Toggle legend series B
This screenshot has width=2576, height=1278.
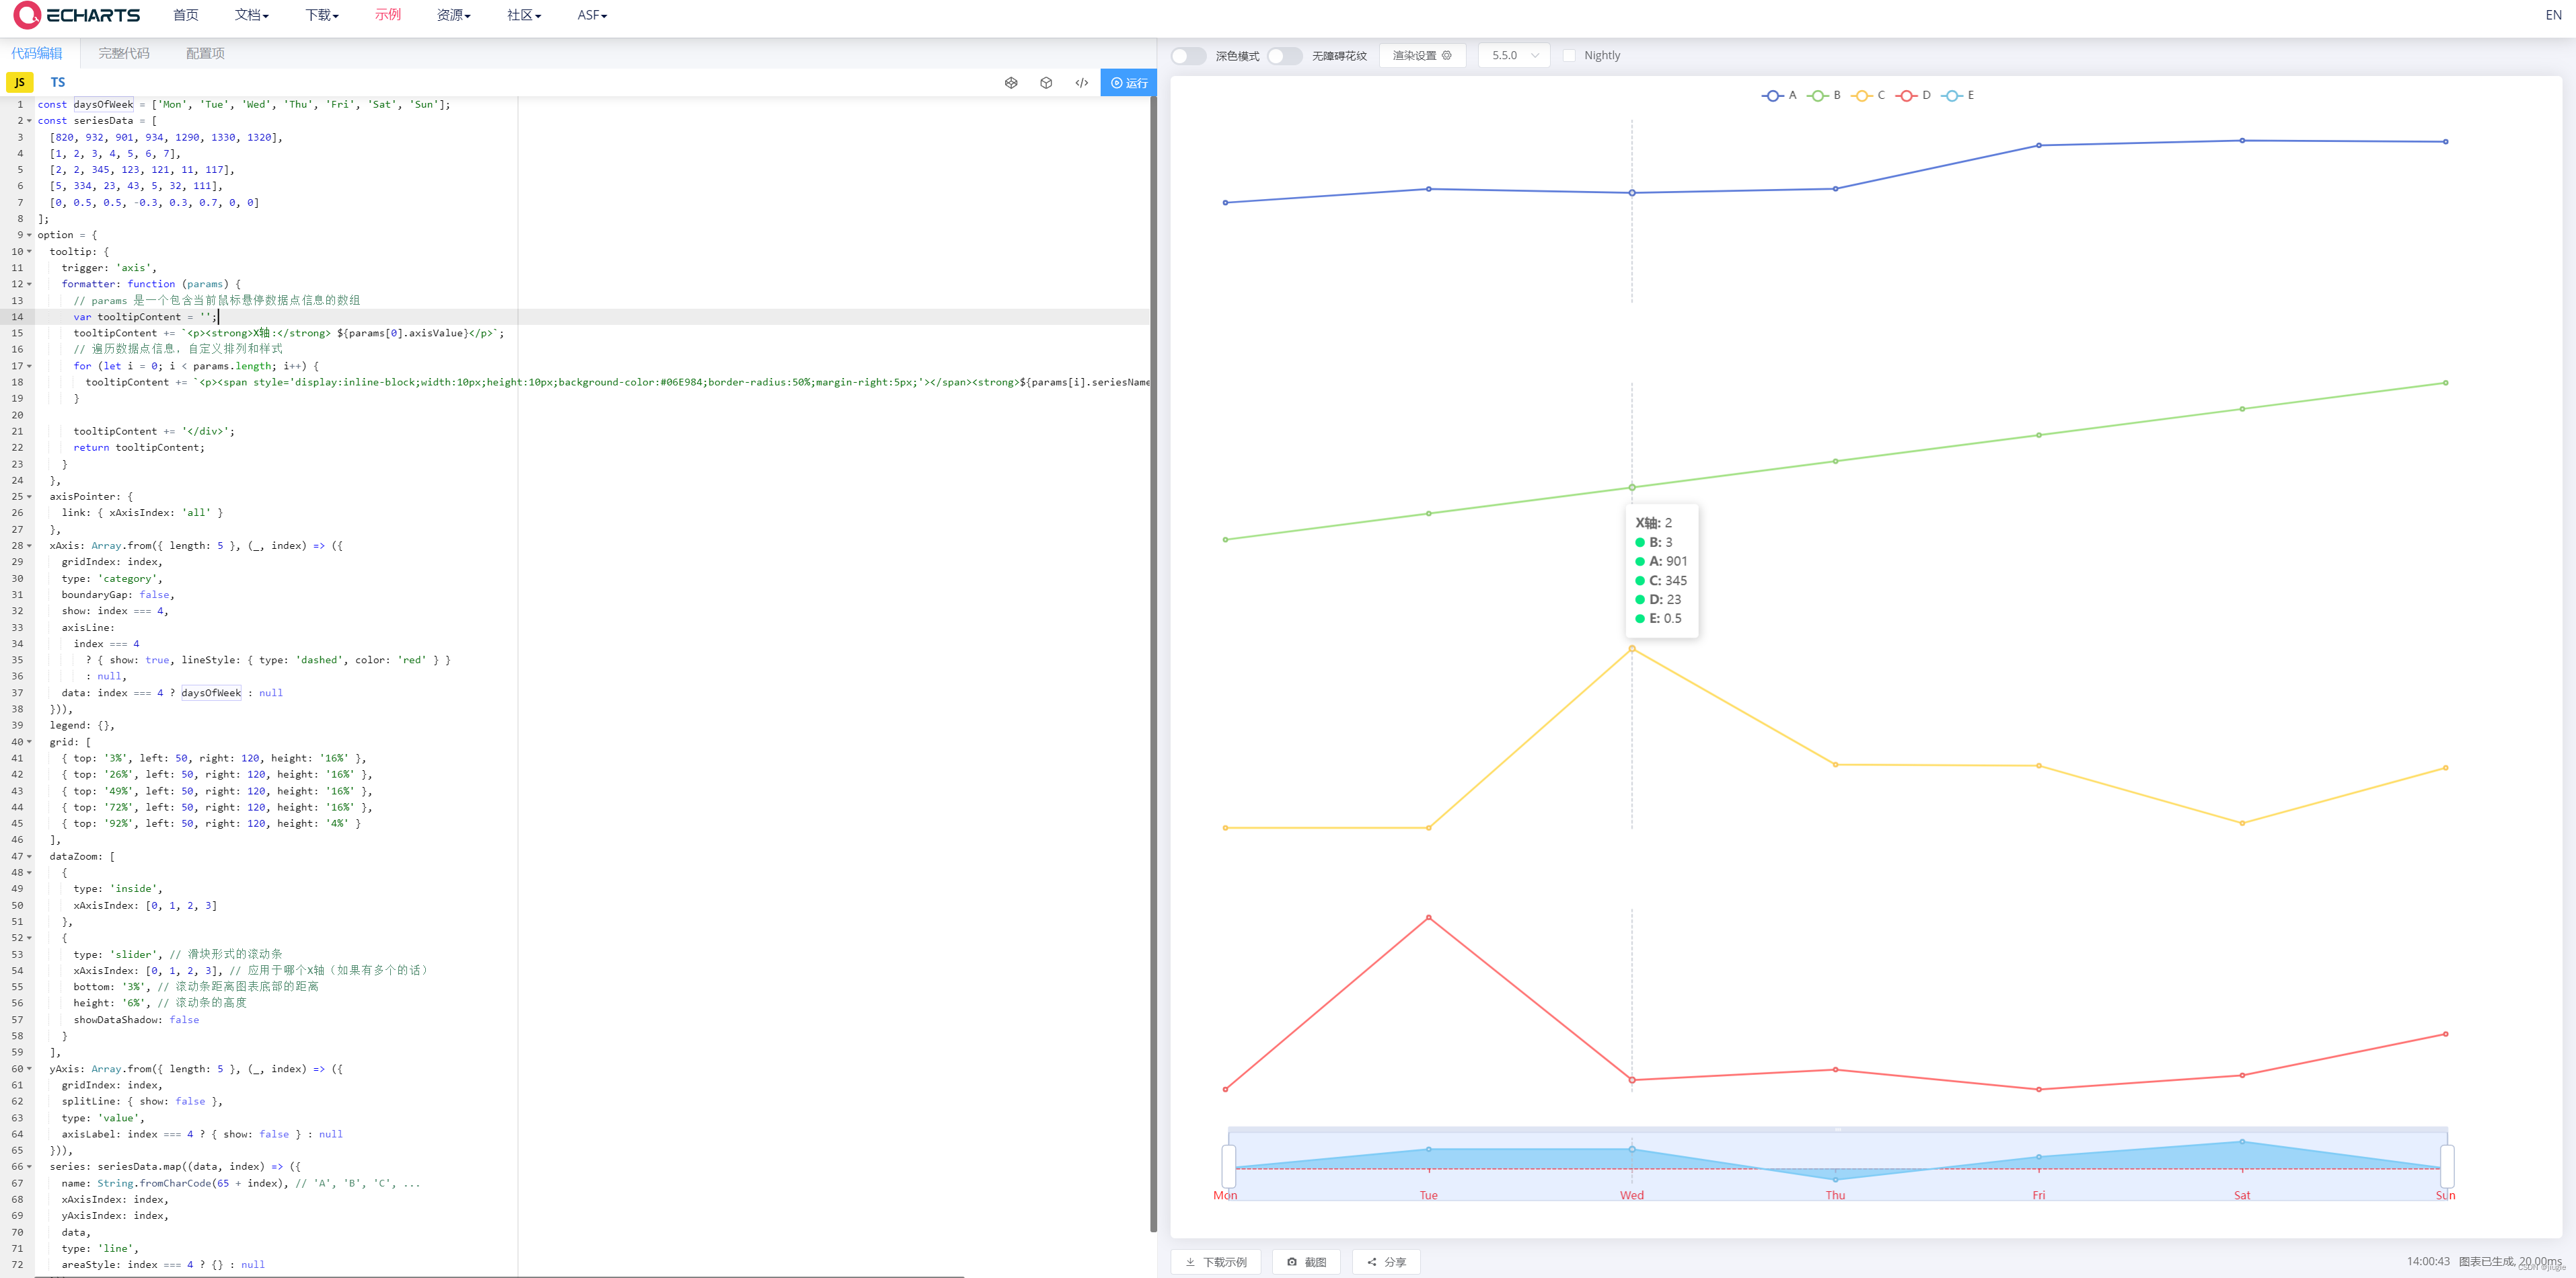point(1824,95)
